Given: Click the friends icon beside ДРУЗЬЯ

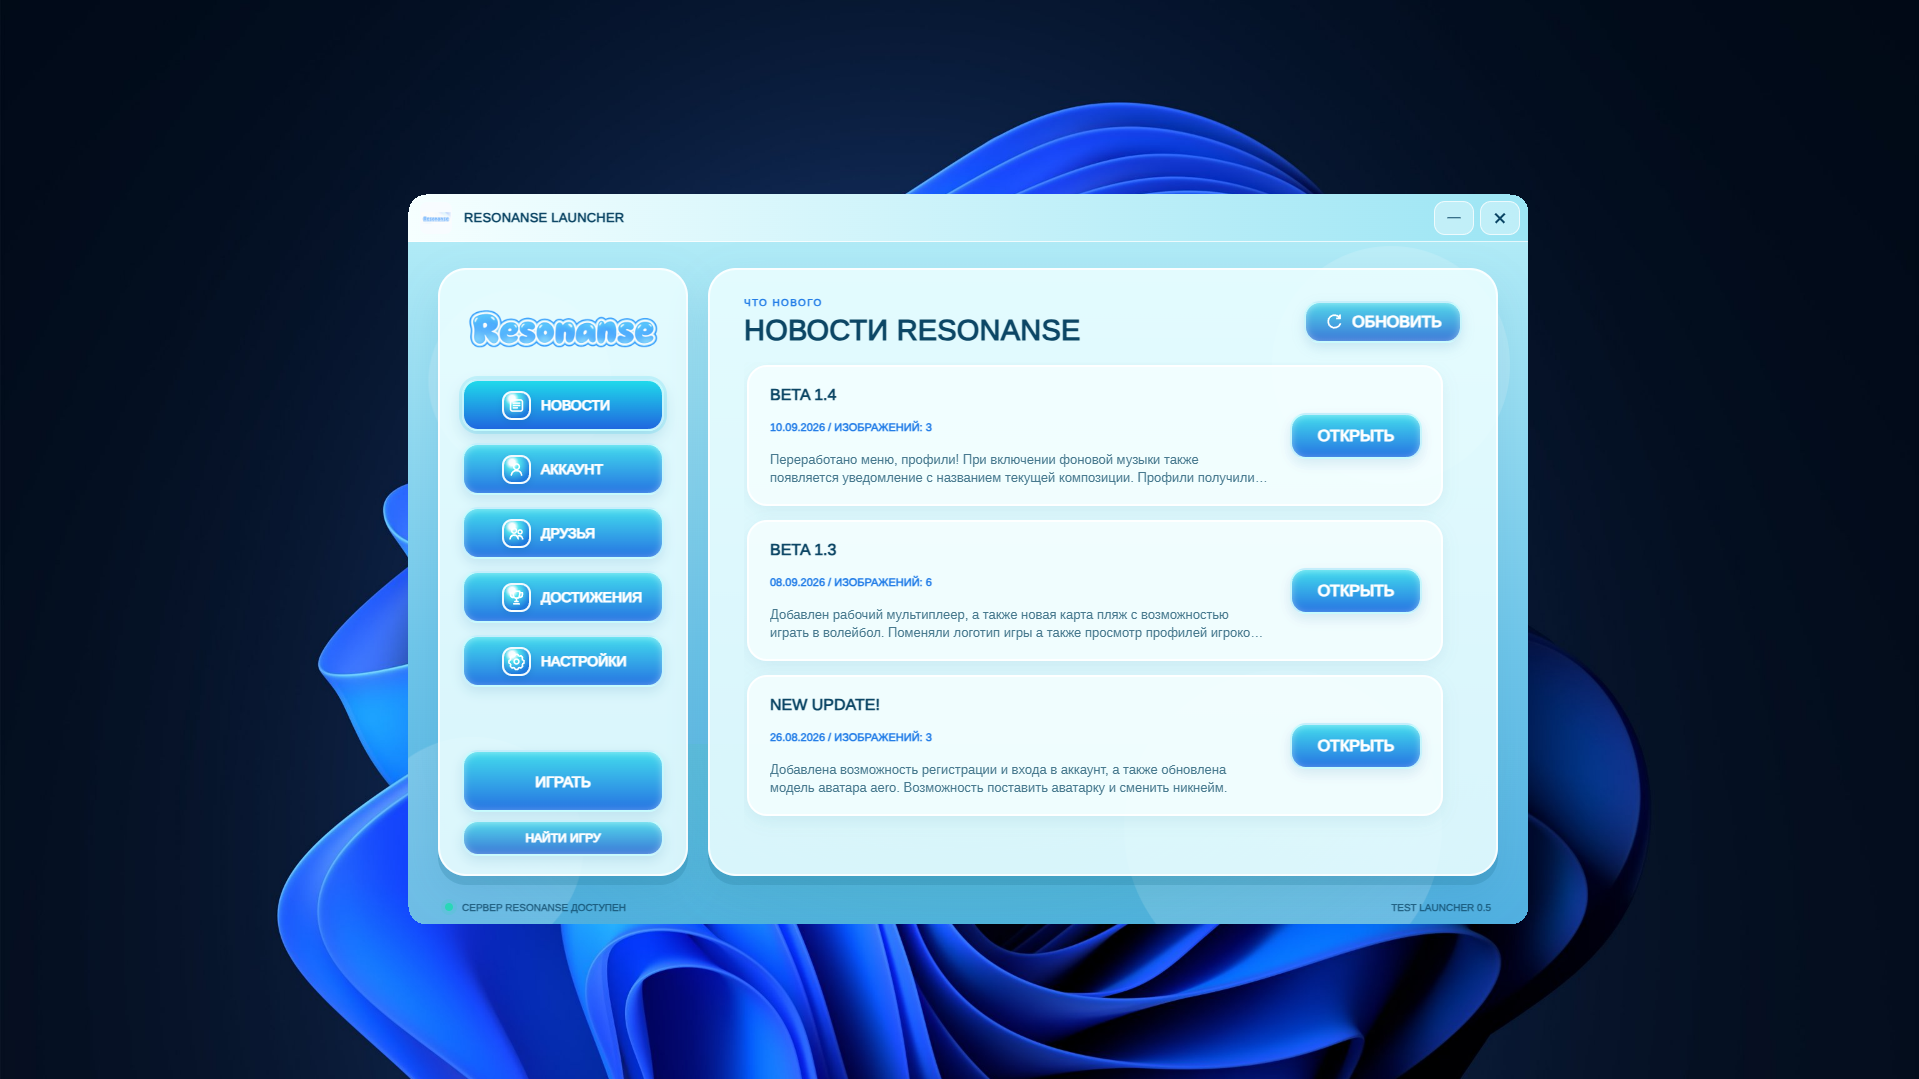Looking at the screenshot, I should 516,533.
